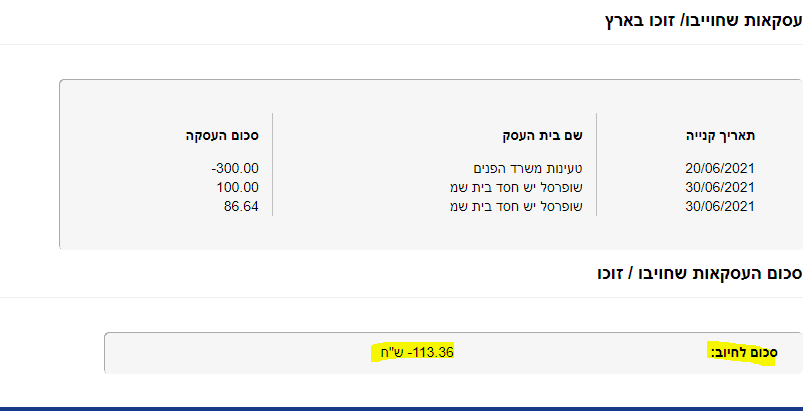Click the תאריך קנייה column header
The image size is (810, 414).
pyautogui.click(x=720, y=136)
